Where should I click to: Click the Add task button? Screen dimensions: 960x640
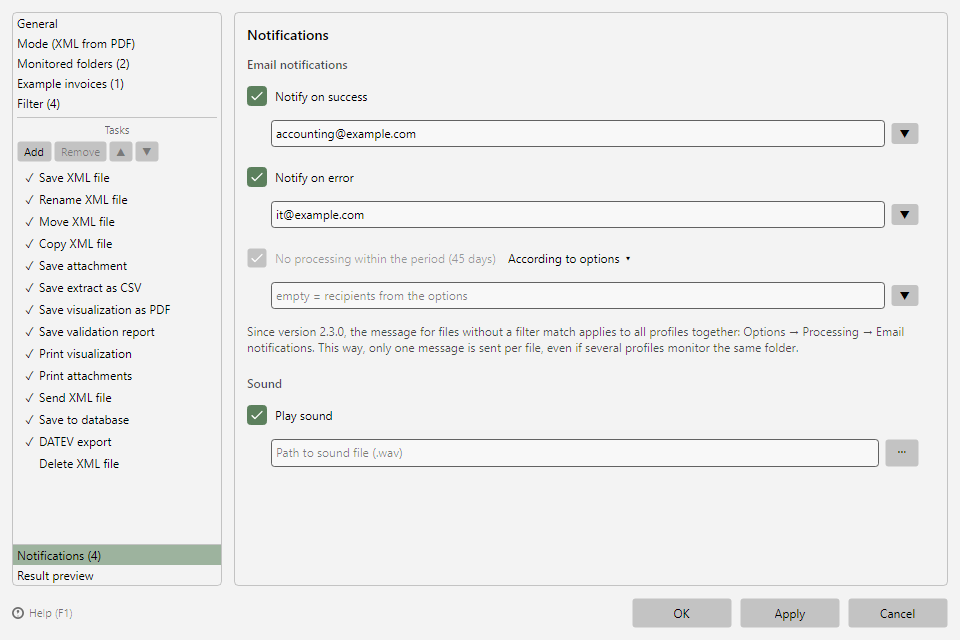point(34,152)
